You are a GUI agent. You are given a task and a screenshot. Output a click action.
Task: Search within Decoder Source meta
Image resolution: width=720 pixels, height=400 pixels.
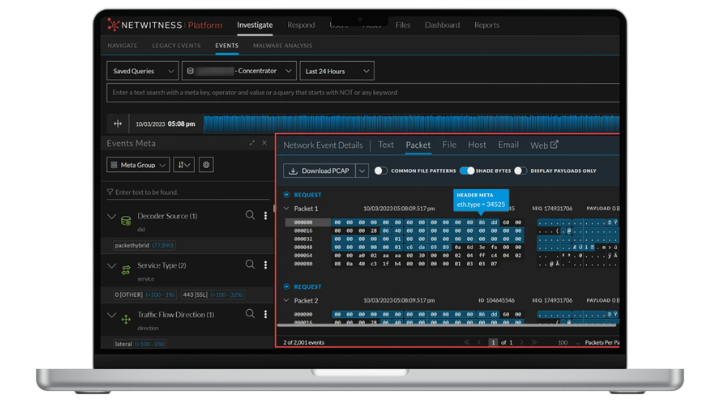(x=250, y=215)
